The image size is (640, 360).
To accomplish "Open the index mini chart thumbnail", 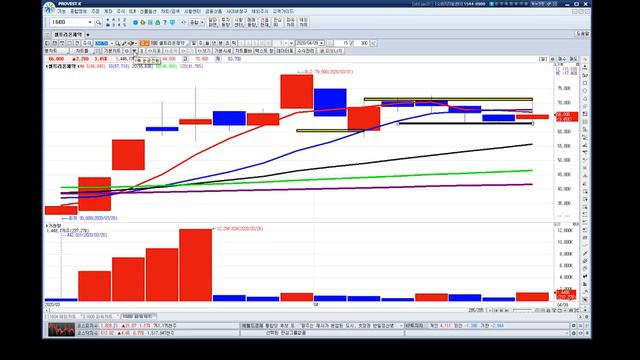I will pos(61,329).
